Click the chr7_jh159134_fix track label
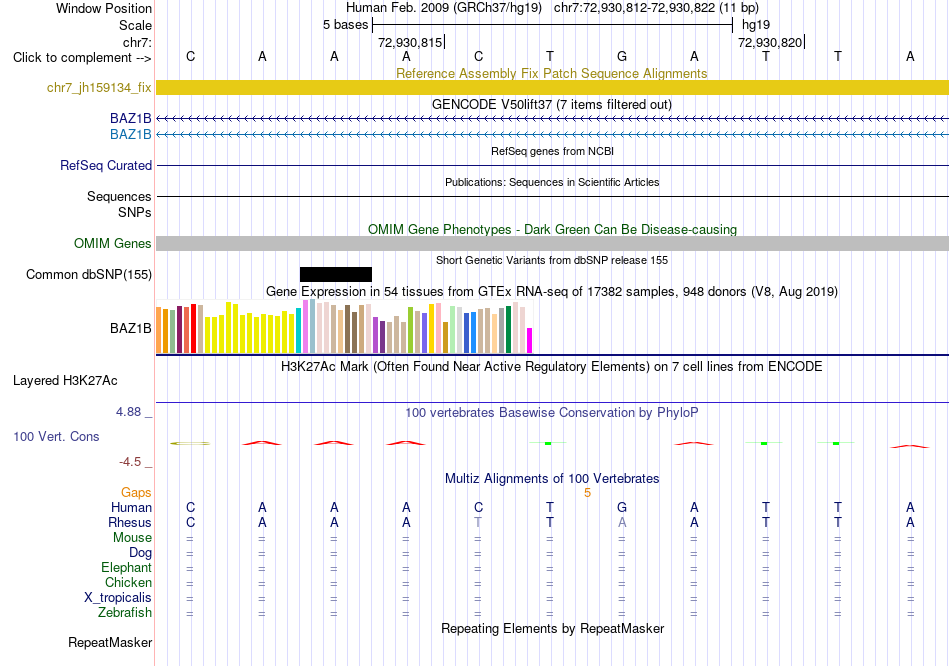 pyautogui.click(x=99, y=87)
